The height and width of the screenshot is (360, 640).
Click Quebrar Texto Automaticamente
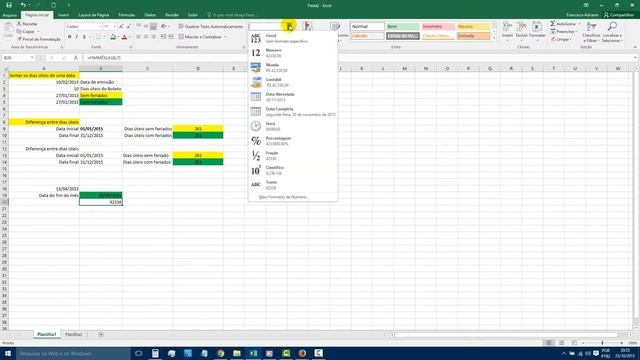point(211,27)
